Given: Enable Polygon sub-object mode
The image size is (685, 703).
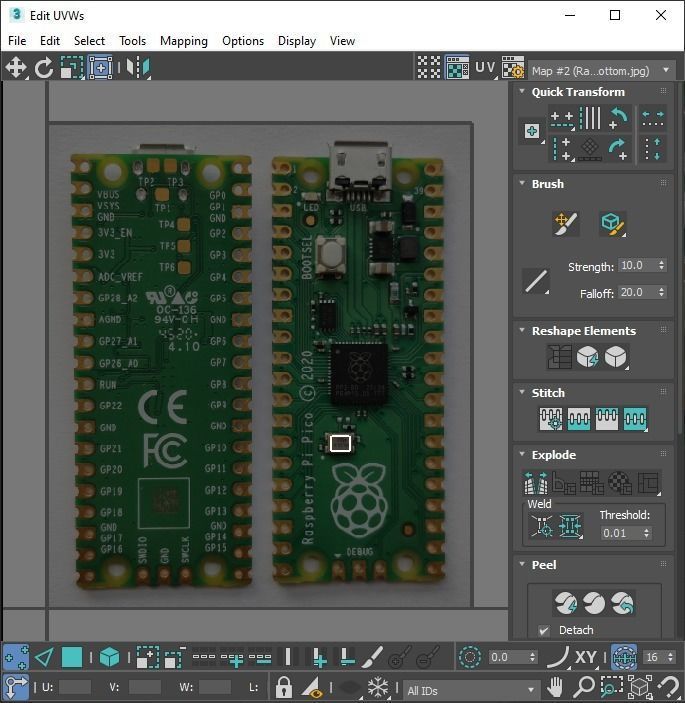Looking at the screenshot, I should pos(72,658).
